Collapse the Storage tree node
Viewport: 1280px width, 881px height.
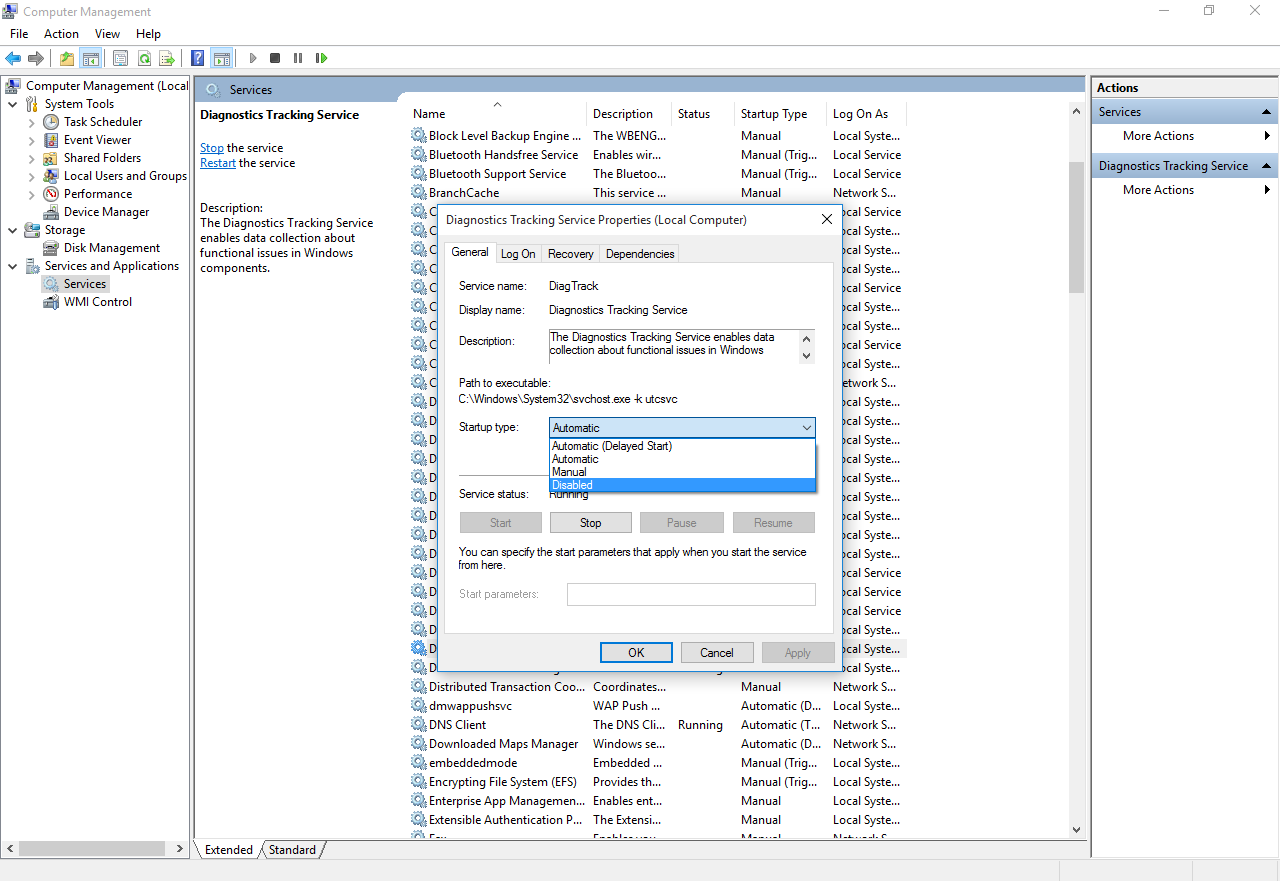coord(12,230)
